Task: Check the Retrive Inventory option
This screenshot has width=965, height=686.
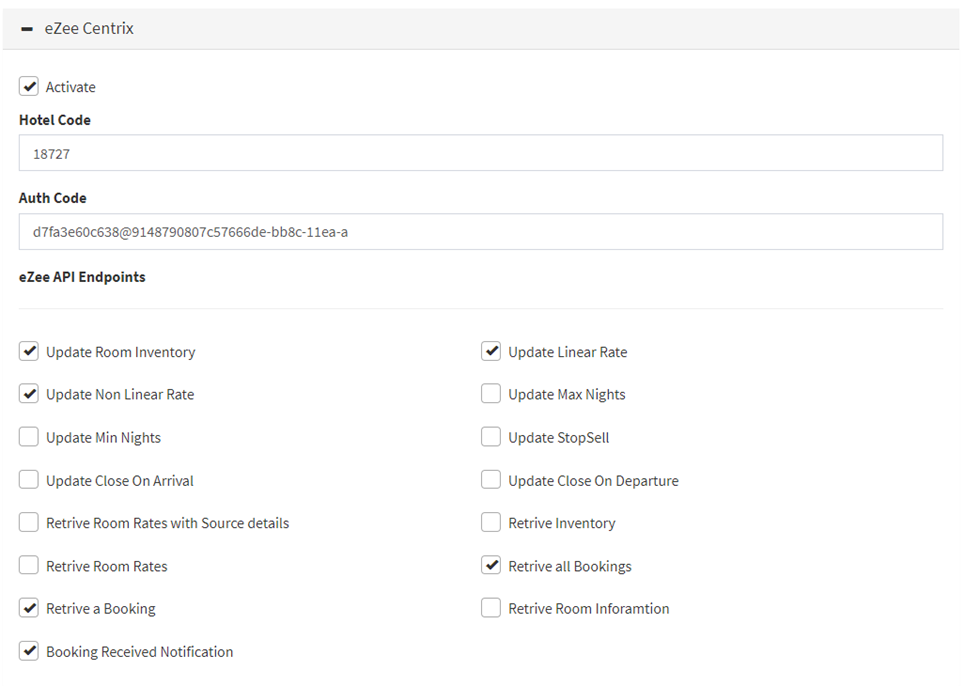Action: tap(491, 522)
